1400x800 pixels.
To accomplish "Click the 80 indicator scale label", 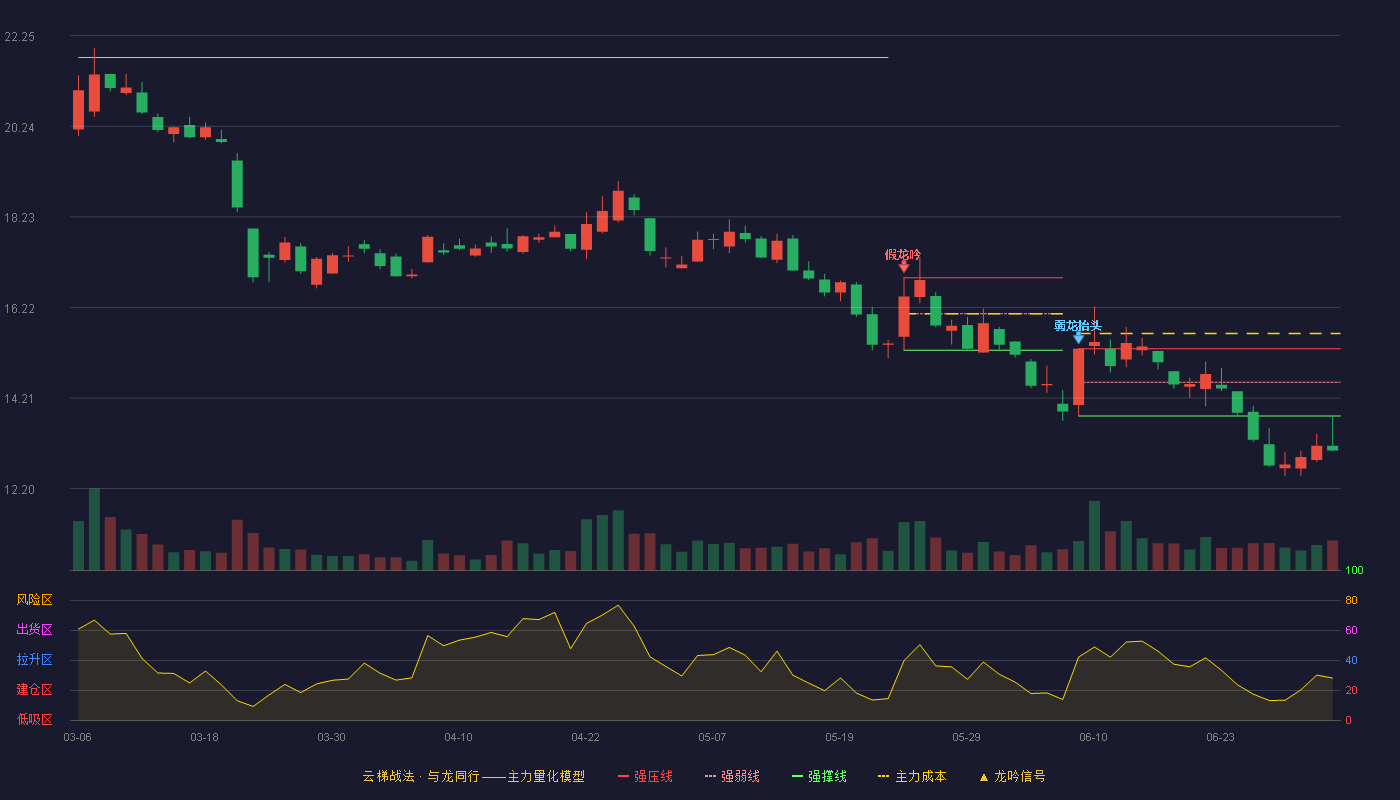I will [1351, 600].
